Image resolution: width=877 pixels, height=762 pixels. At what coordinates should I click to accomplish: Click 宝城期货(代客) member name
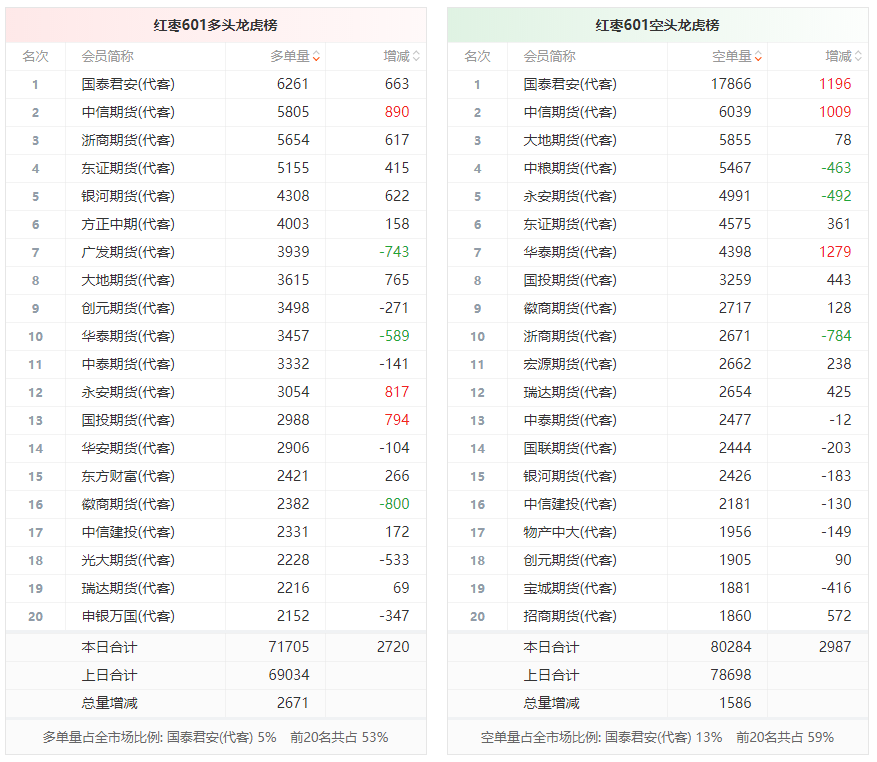click(570, 588)
